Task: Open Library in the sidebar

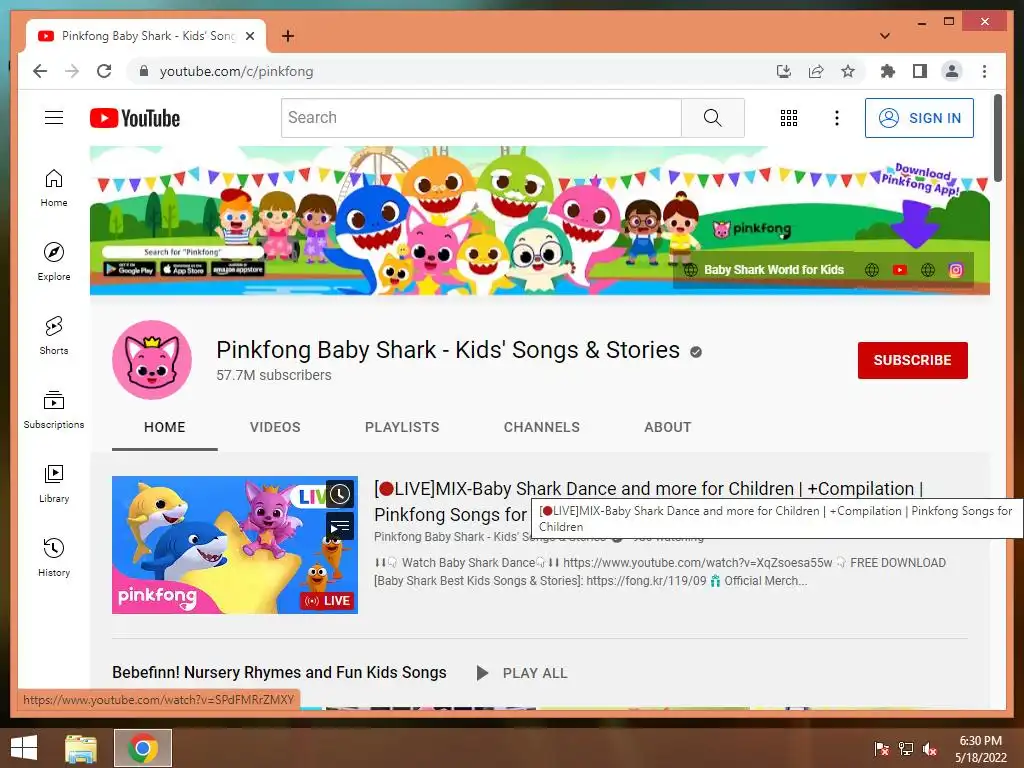Action: pos(54,483)
